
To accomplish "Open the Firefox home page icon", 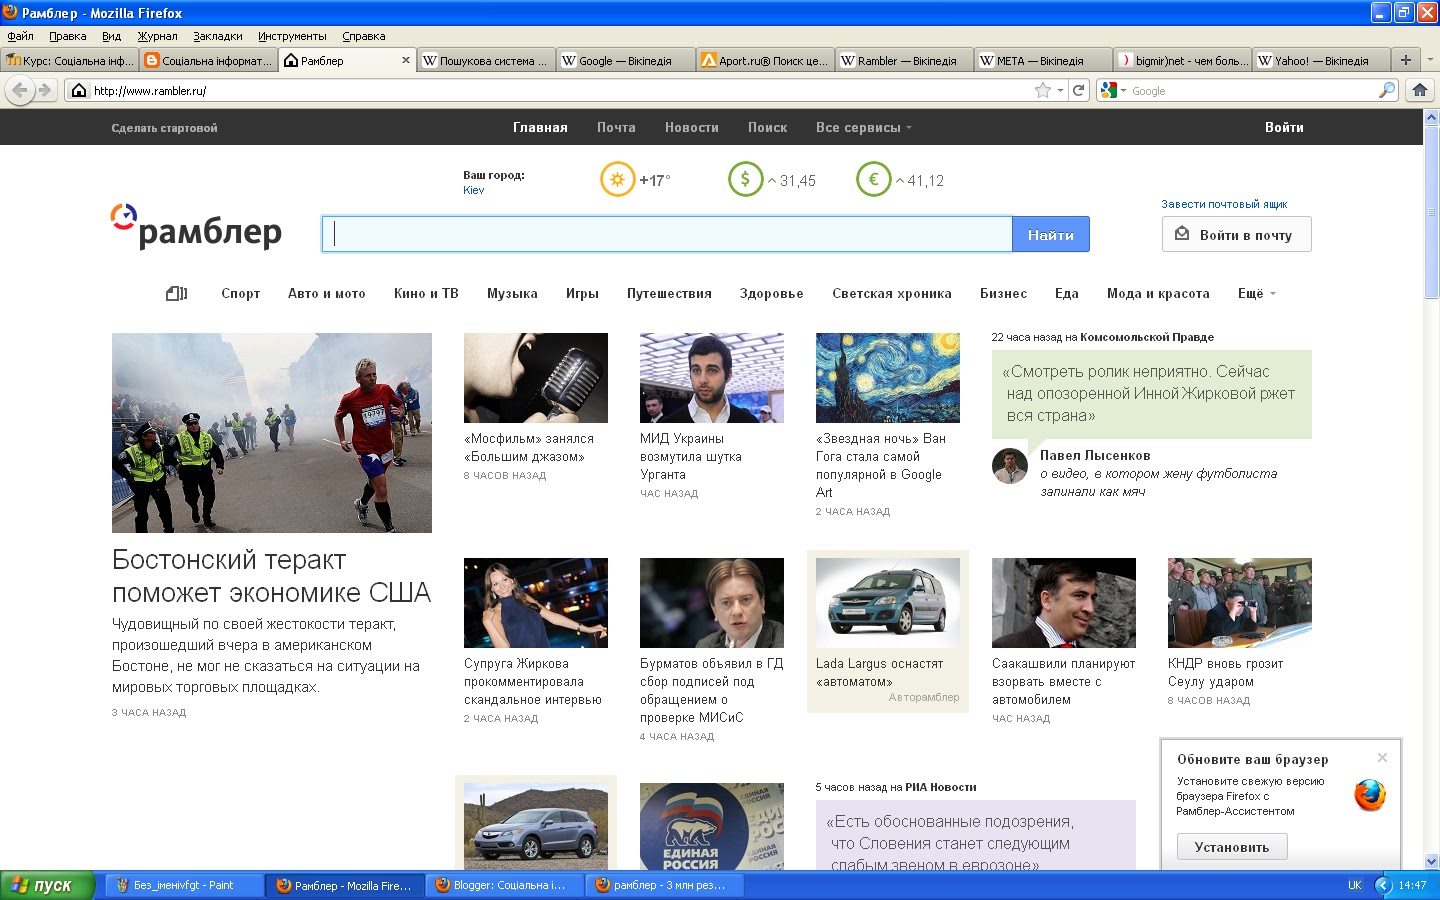I will click(x=1420, y=90).
